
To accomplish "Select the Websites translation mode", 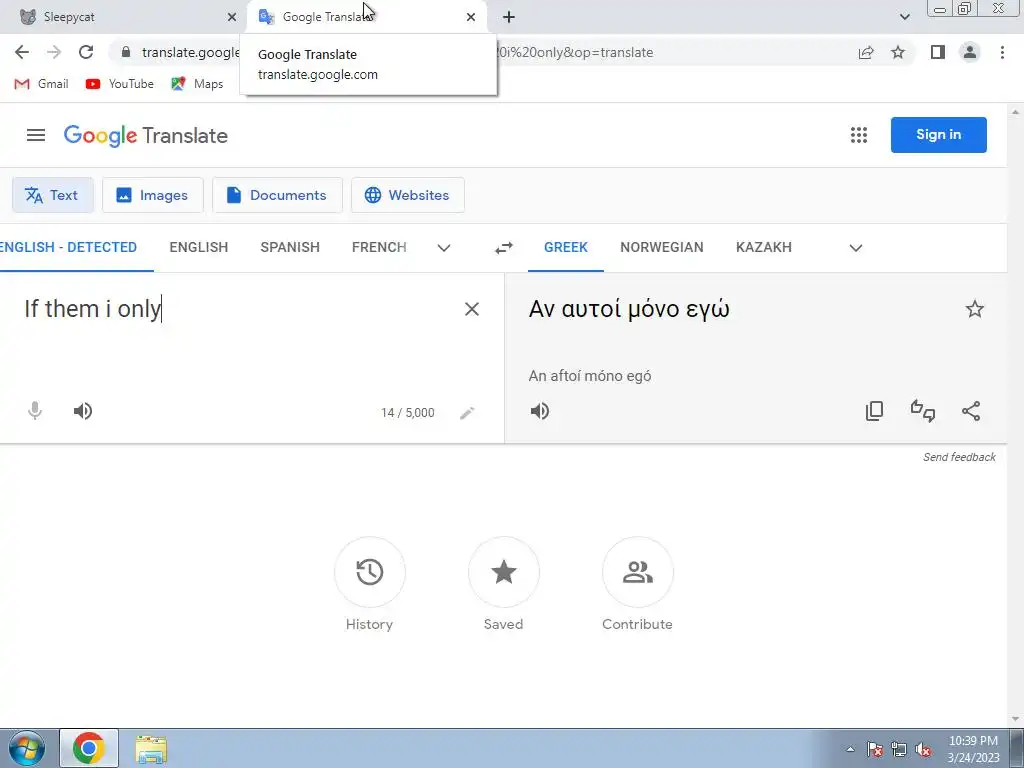I will (x=408, y=195).
